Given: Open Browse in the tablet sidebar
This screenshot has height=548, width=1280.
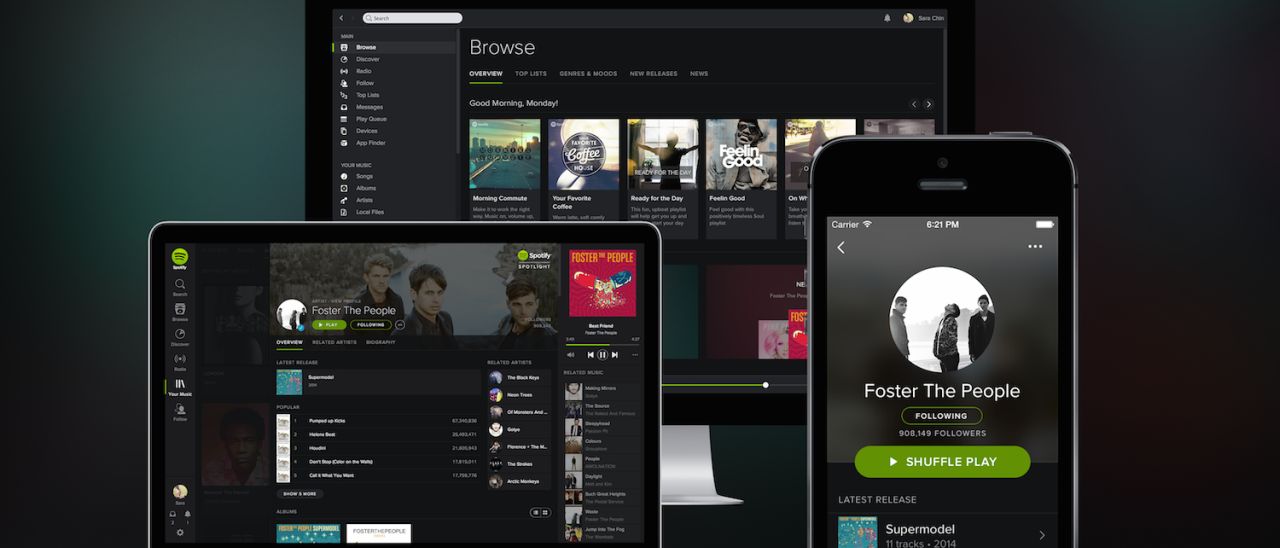Looking at the screenshot, I should click(x=180, y=312).
